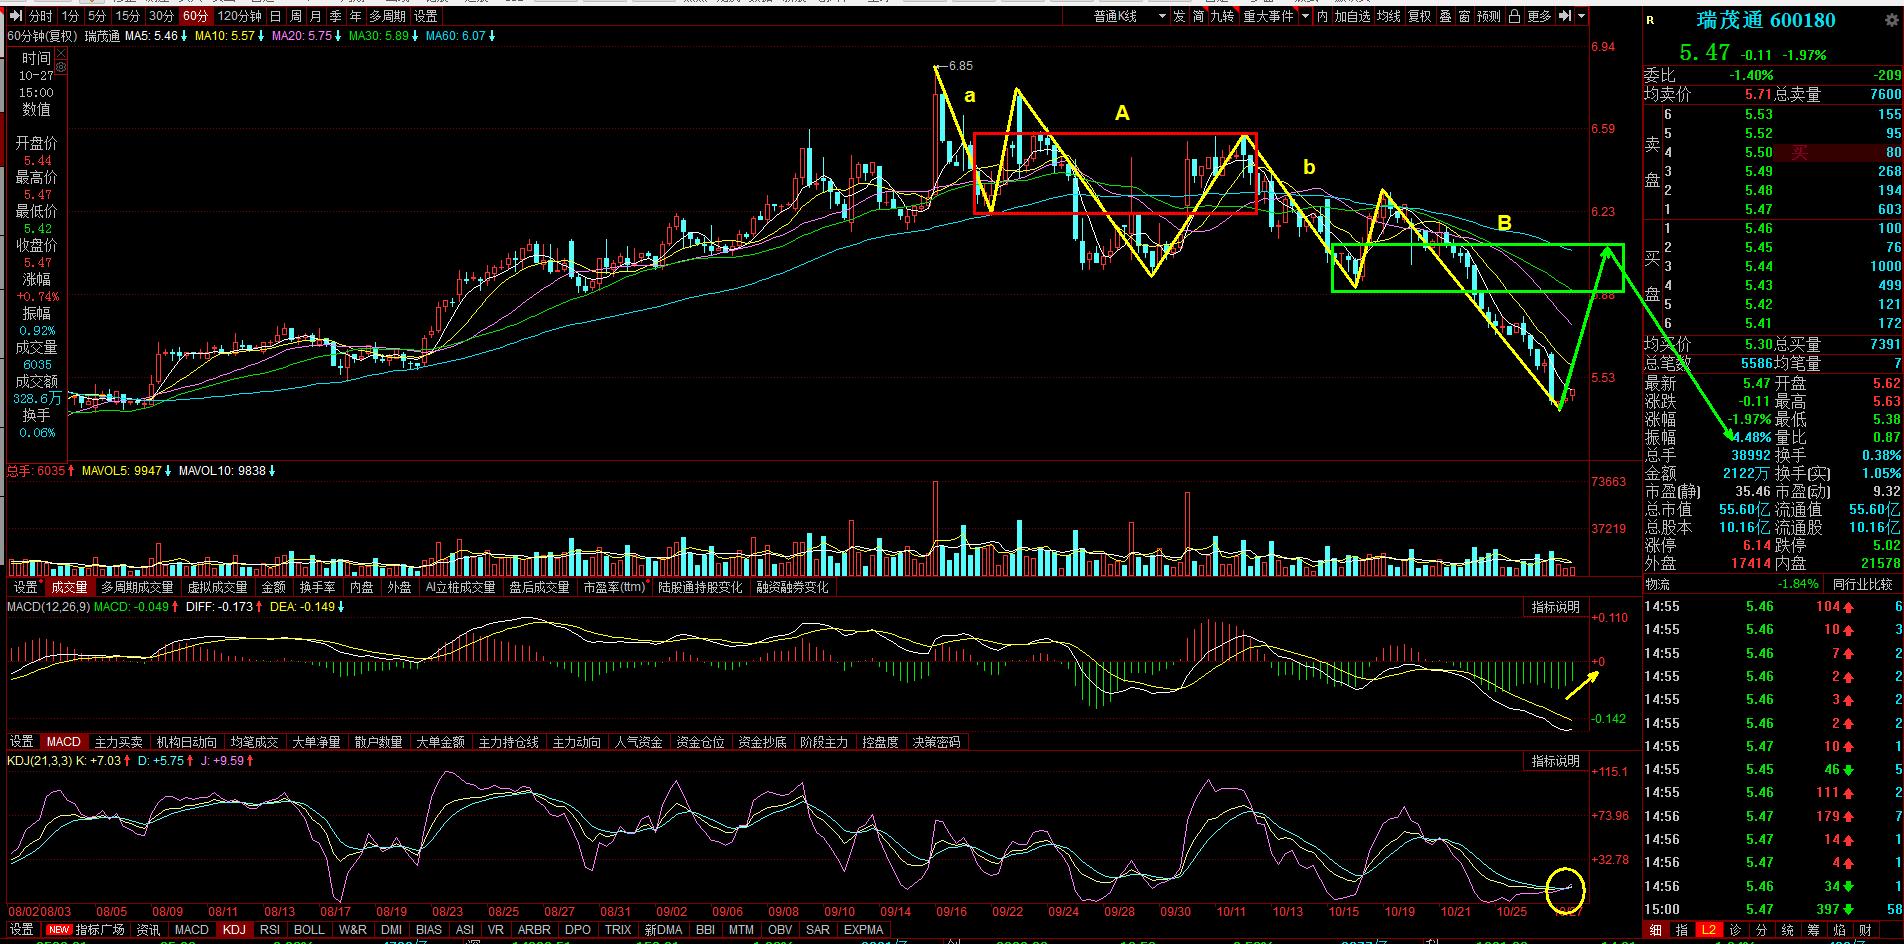The height and width of the screenshot is (944, 1904).
Task: Select the 分时 timeframe tab
Action: pyautogui.click(x=40, y=16)
